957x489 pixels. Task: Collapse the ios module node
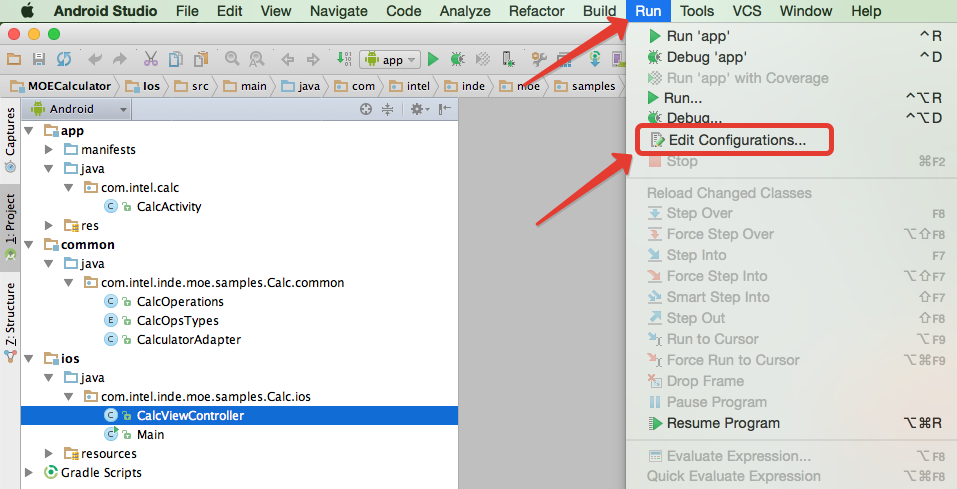28,358
